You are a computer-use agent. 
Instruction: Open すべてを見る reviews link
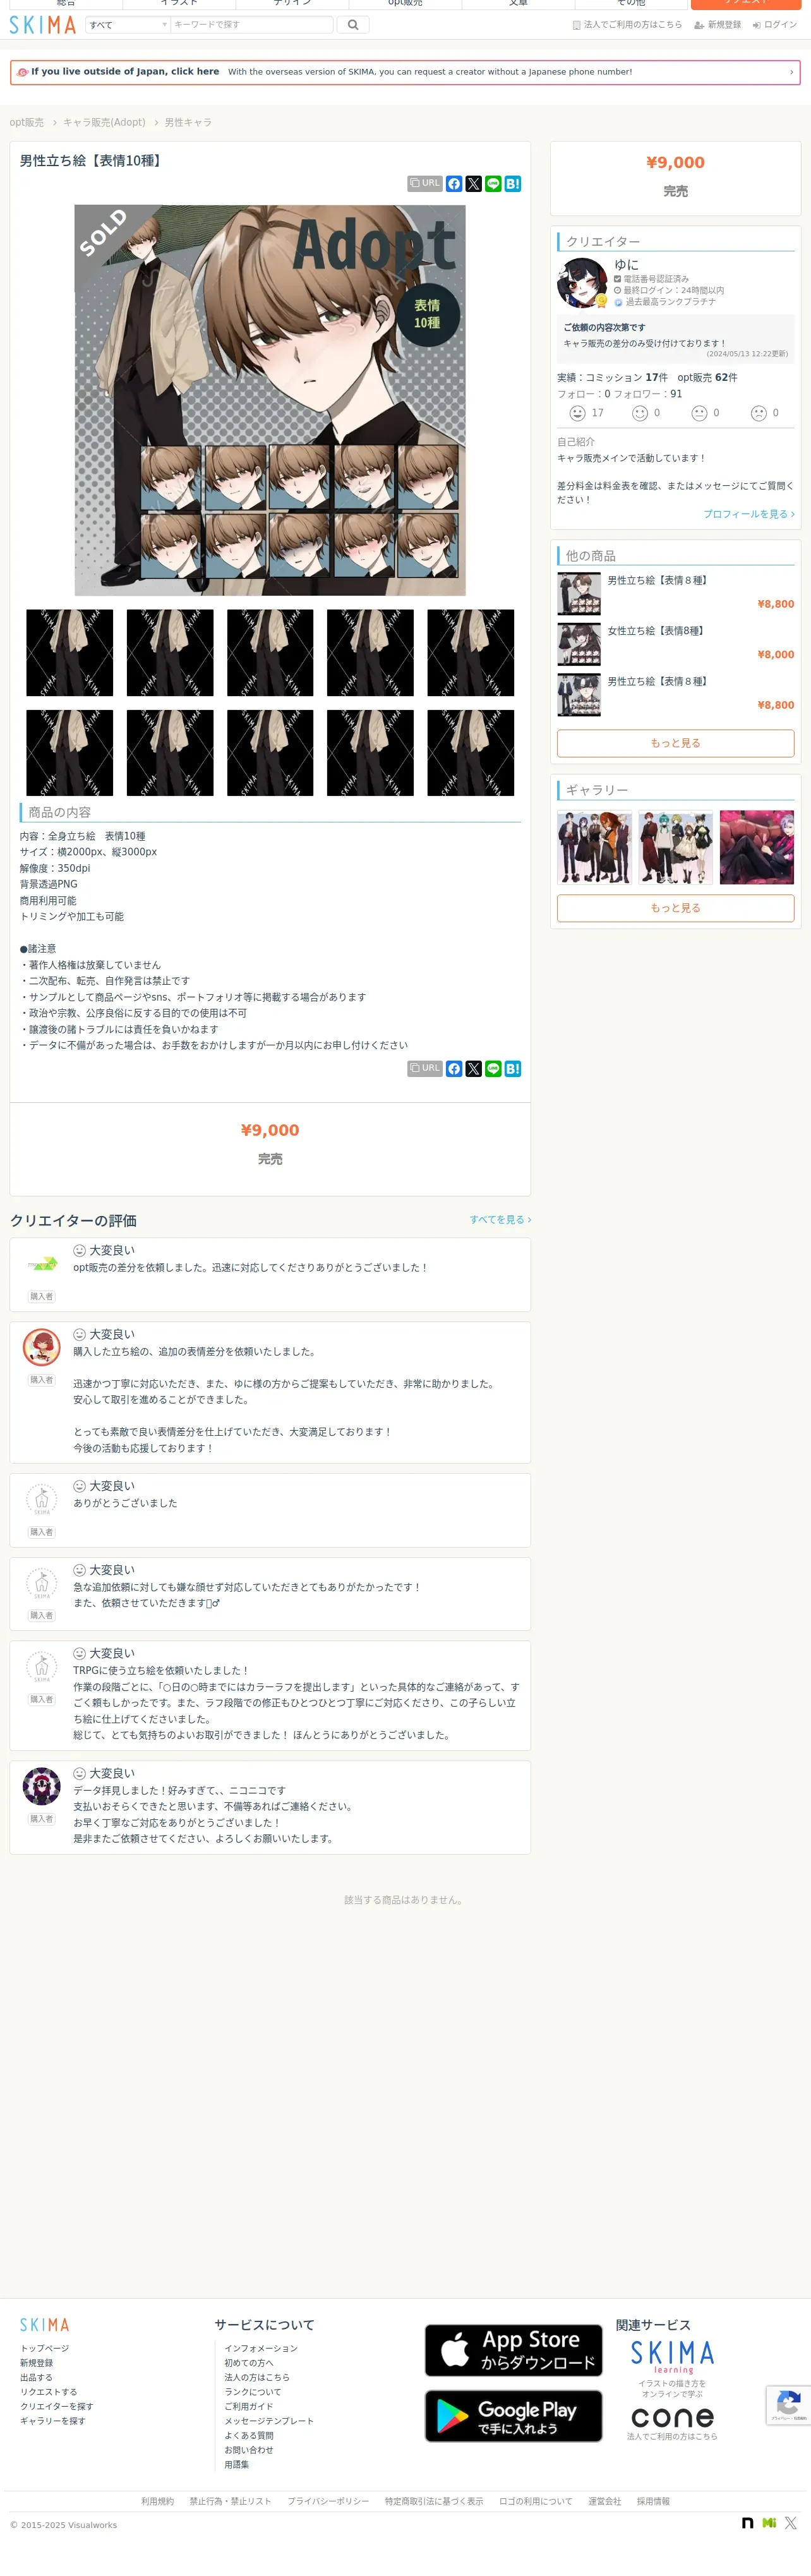coord(500,1220)
